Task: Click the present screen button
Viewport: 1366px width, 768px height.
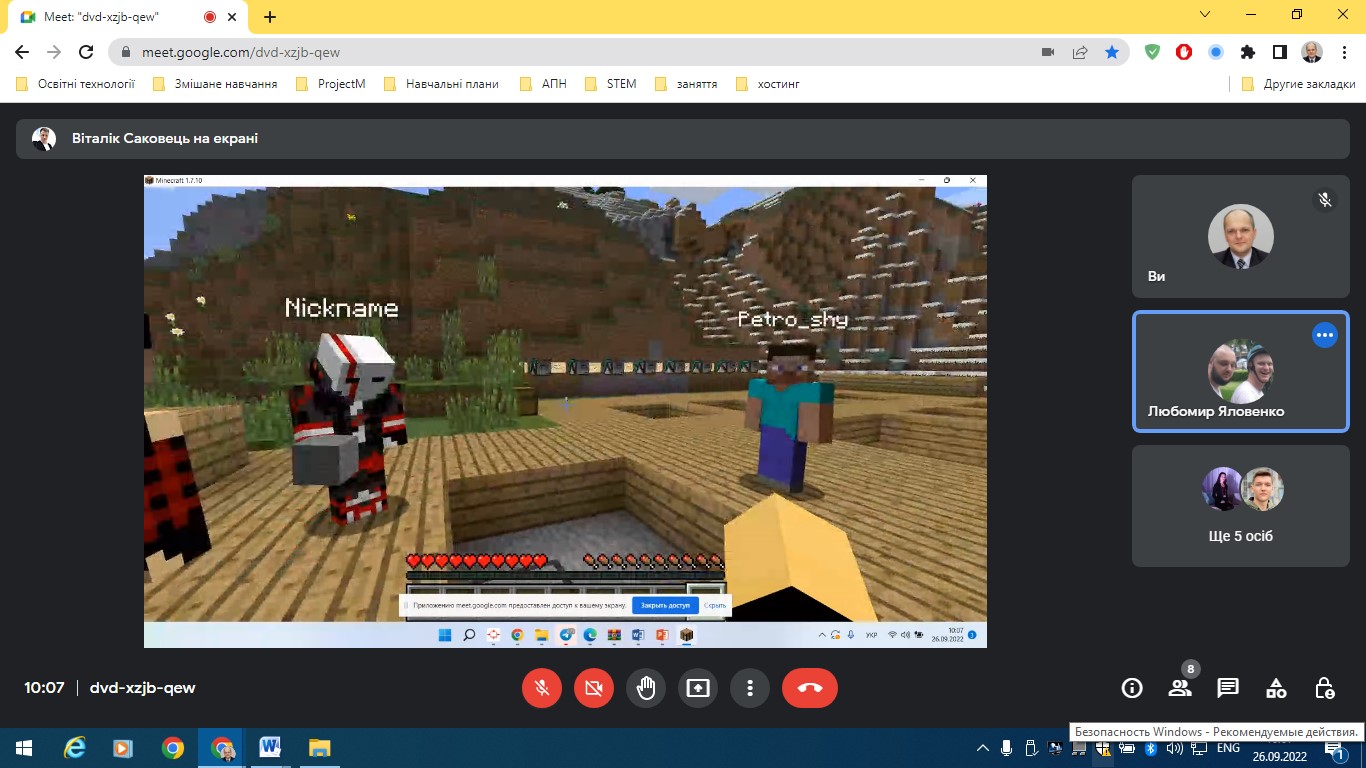Action: click(697, 688)
